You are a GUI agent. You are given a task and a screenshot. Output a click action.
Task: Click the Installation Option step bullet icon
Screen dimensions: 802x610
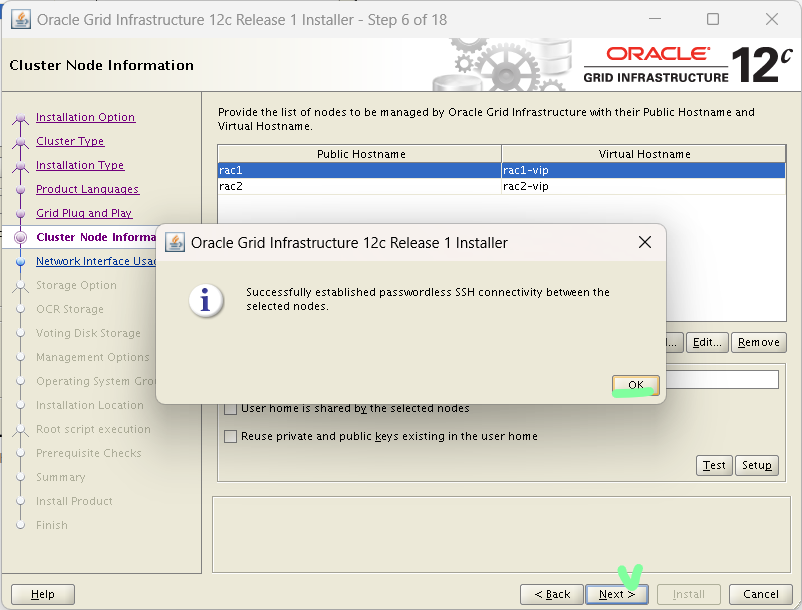point(20,118)
